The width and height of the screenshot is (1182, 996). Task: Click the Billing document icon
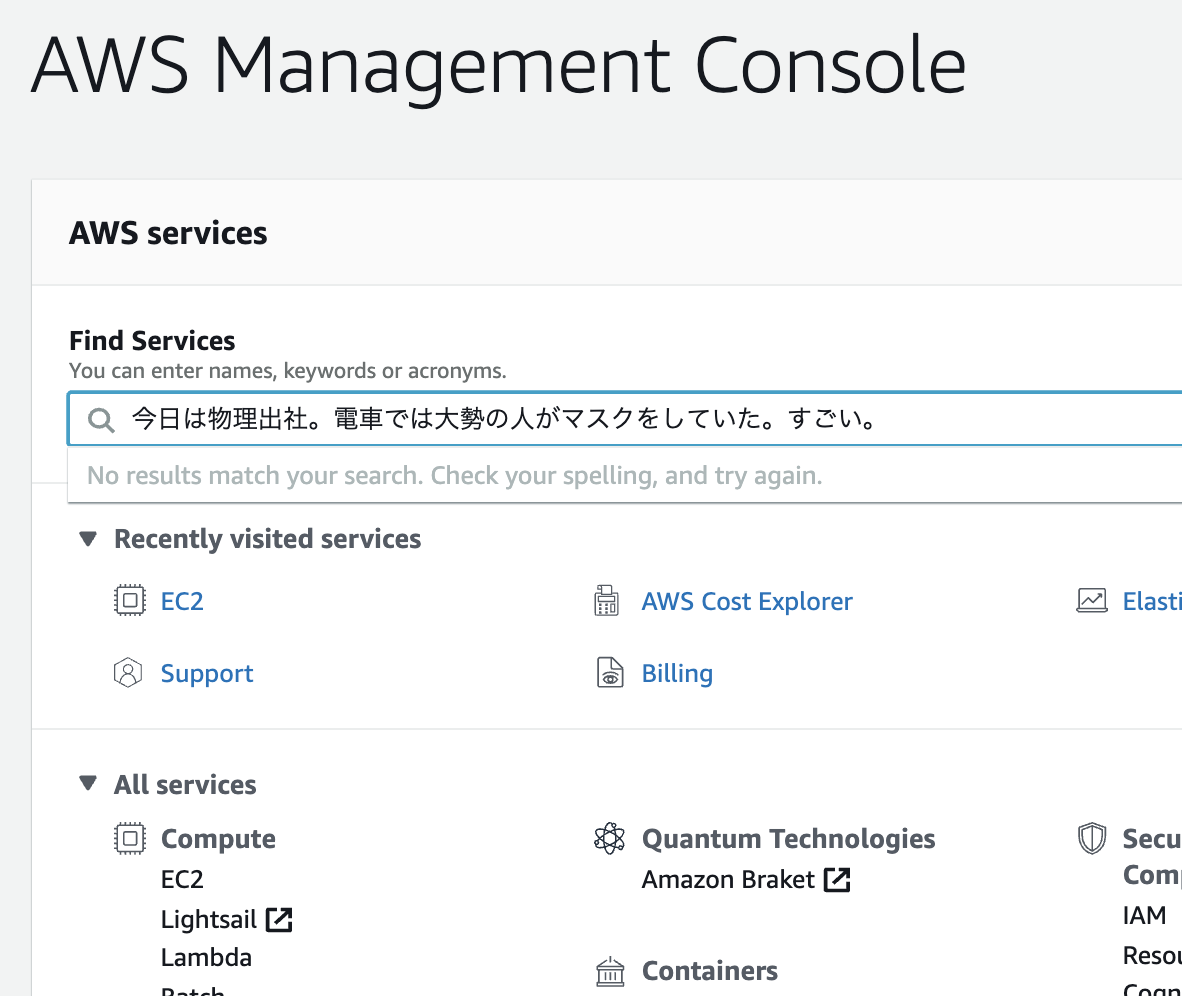610,673
